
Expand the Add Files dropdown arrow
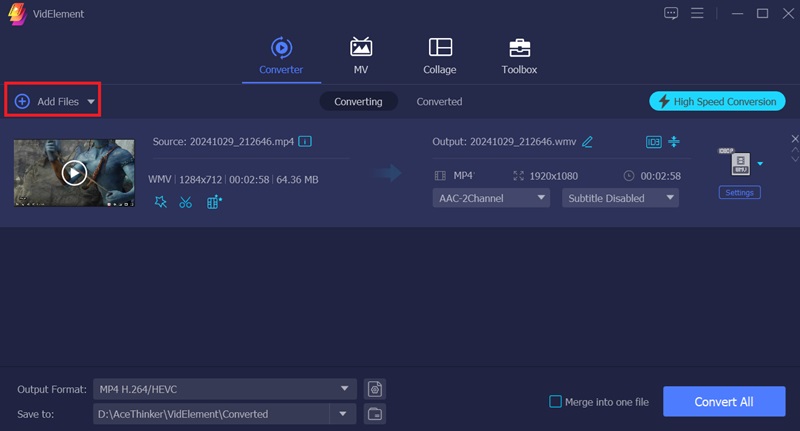91,102
